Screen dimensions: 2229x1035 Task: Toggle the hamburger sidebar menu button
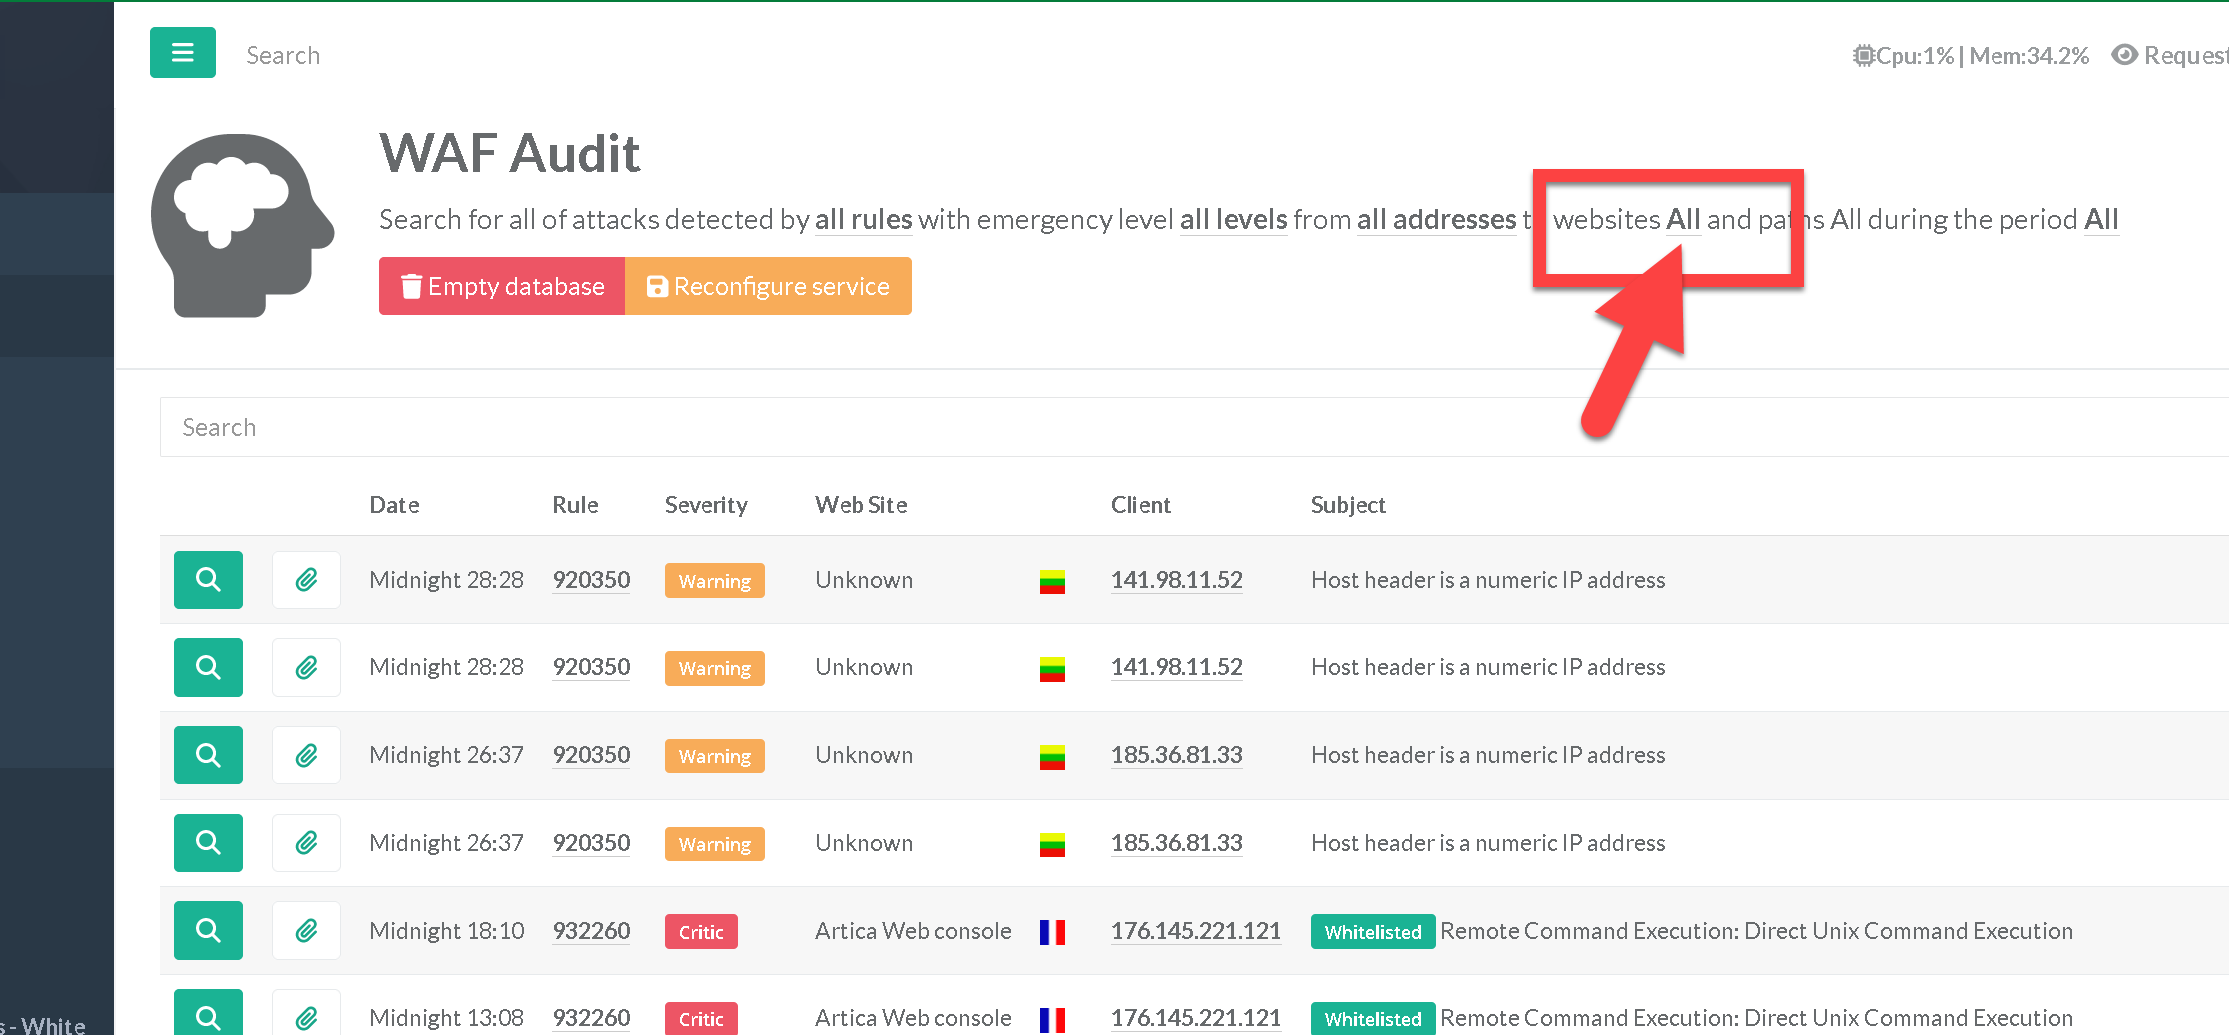[182, 53]
